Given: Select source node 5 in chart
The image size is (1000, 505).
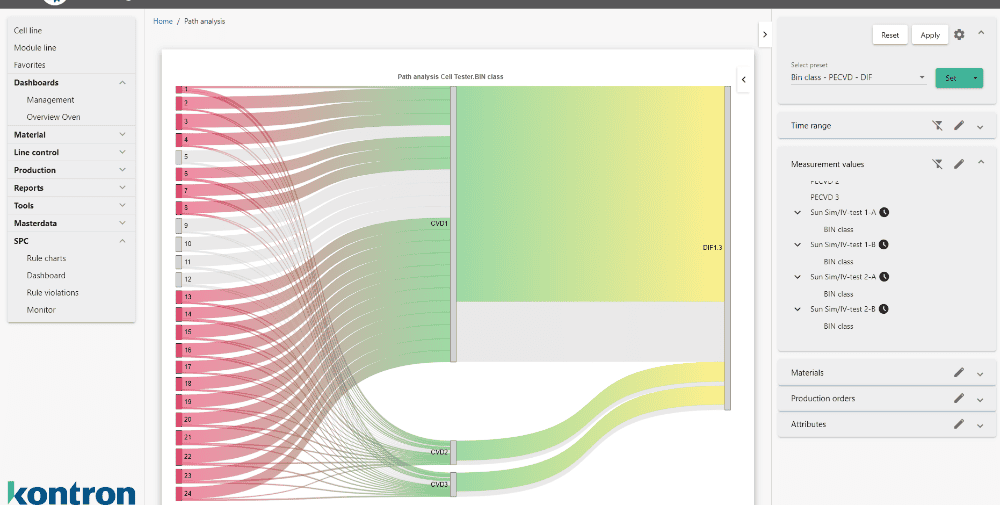Looking at the screenshot, I should 179,156.
